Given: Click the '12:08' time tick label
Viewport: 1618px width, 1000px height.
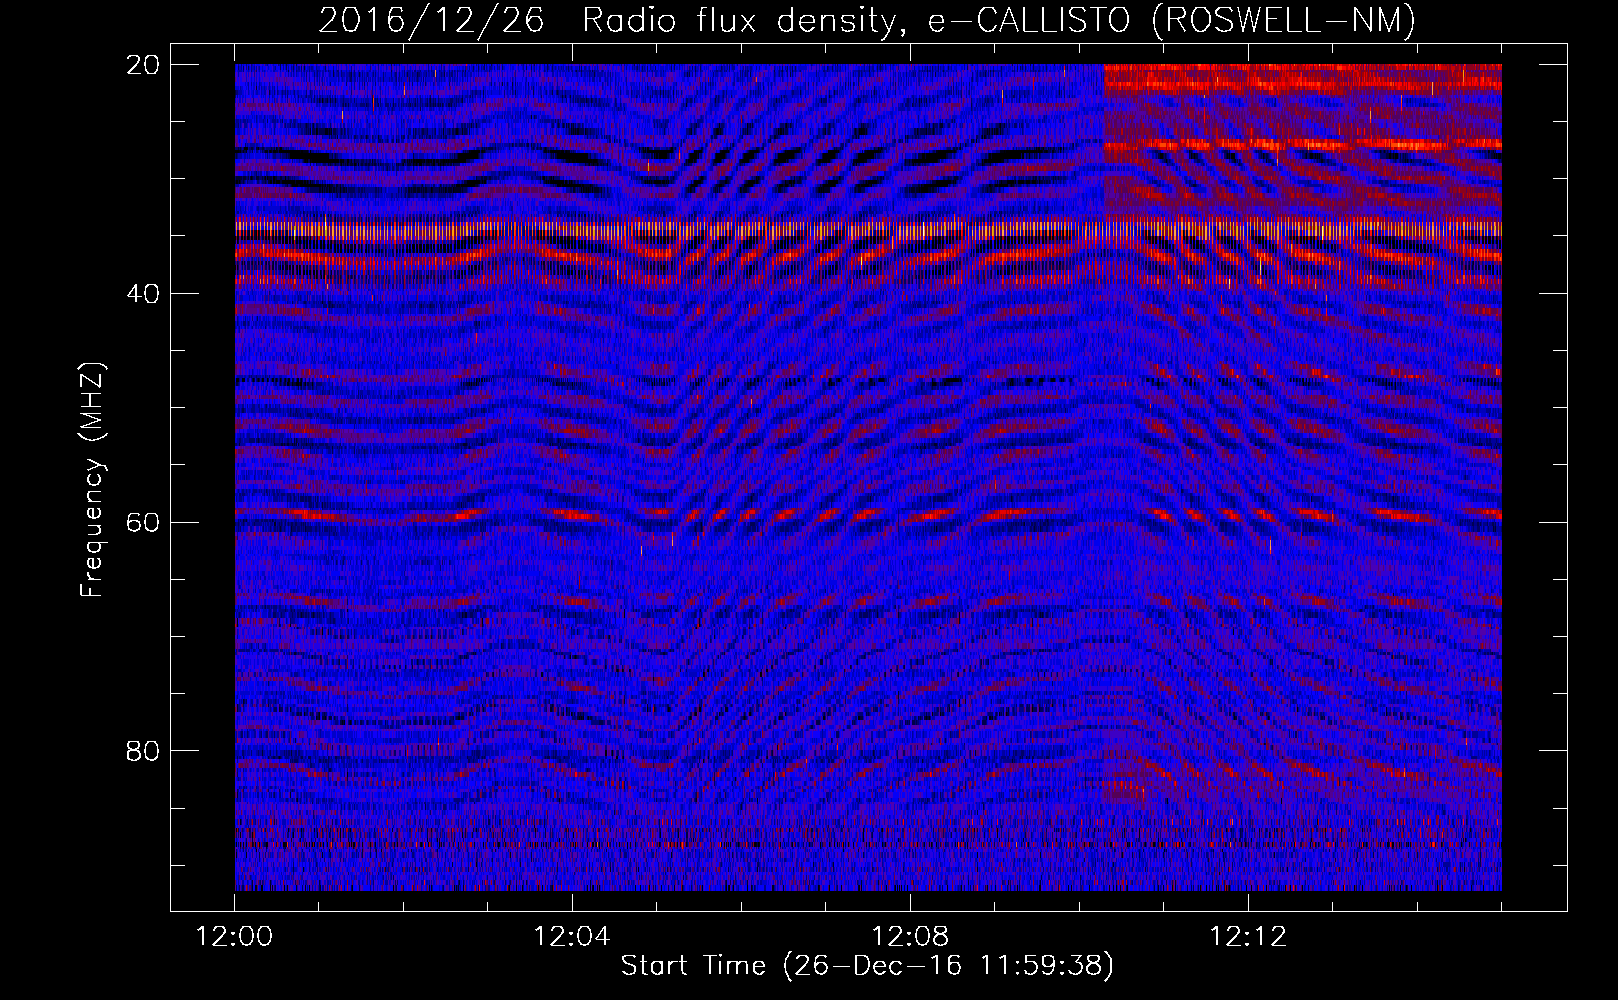Looking at the screenshot, I should point(910,937).
